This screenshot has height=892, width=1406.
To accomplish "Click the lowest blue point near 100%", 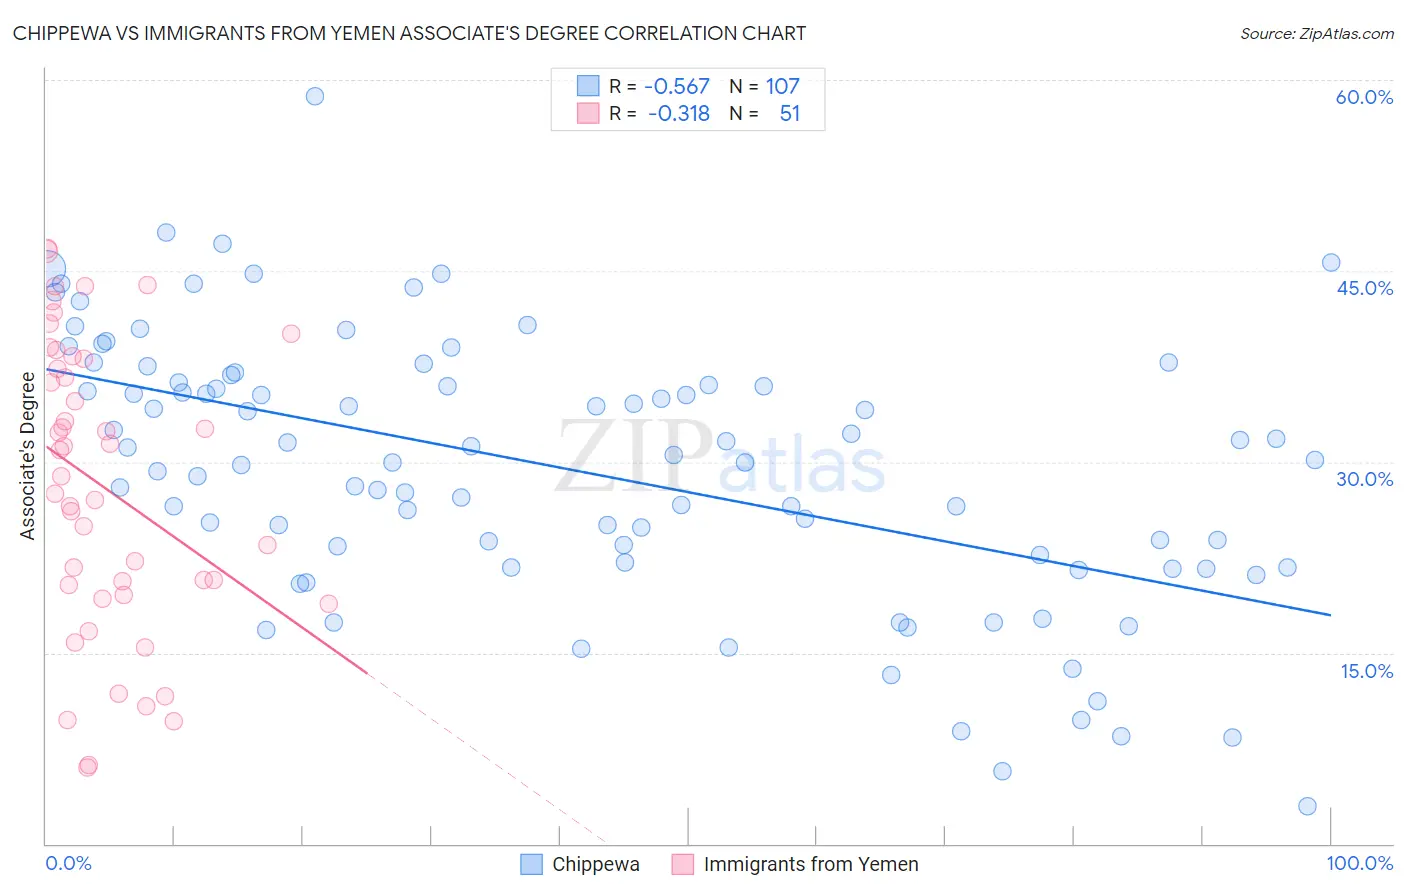I will pos(1307,806).
